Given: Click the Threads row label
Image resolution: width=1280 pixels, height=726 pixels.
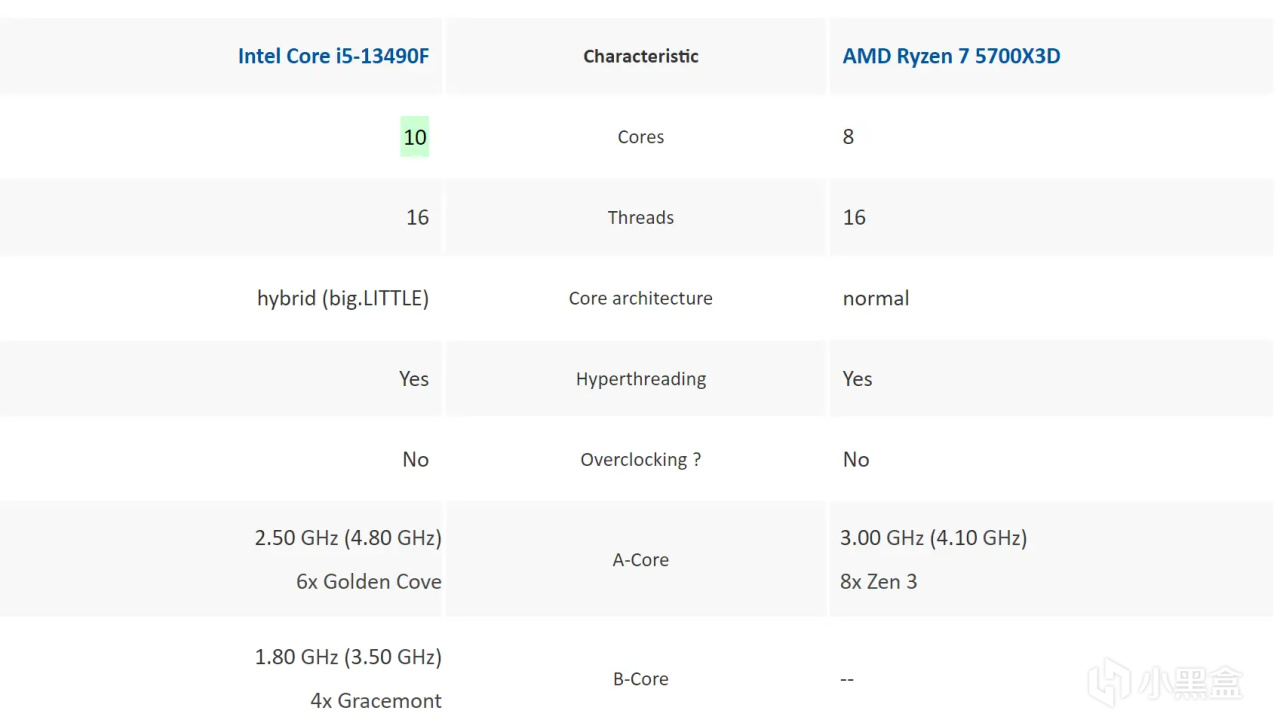Looking at the screenshot, I should tap(640, 218).
